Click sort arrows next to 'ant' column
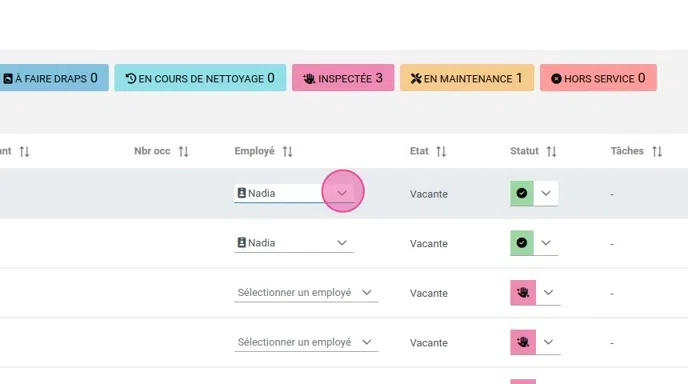The height and width of the screenshot is (384, 688). [x=24, y=151]
